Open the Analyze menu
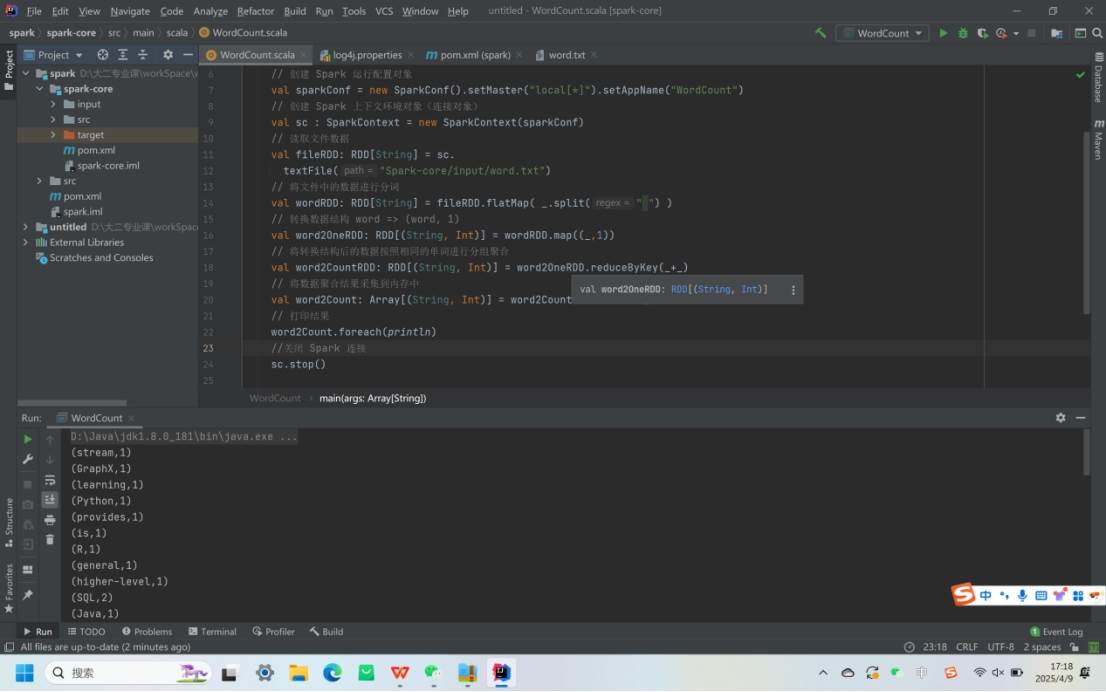Screen dimensions: 1106x692 (210, 11)
